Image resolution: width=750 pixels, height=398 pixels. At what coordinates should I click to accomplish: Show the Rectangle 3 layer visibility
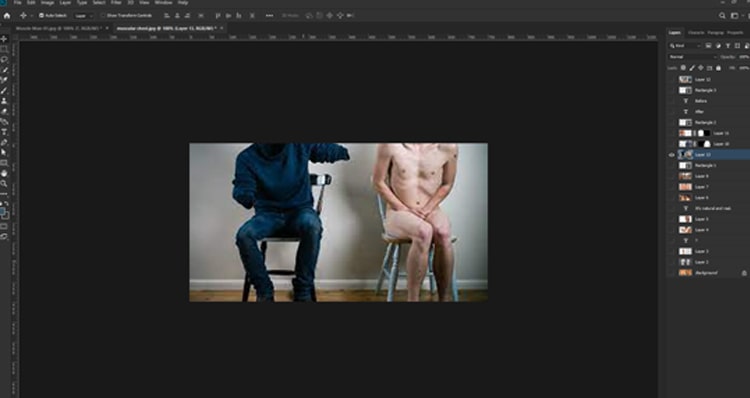point(672,90)
